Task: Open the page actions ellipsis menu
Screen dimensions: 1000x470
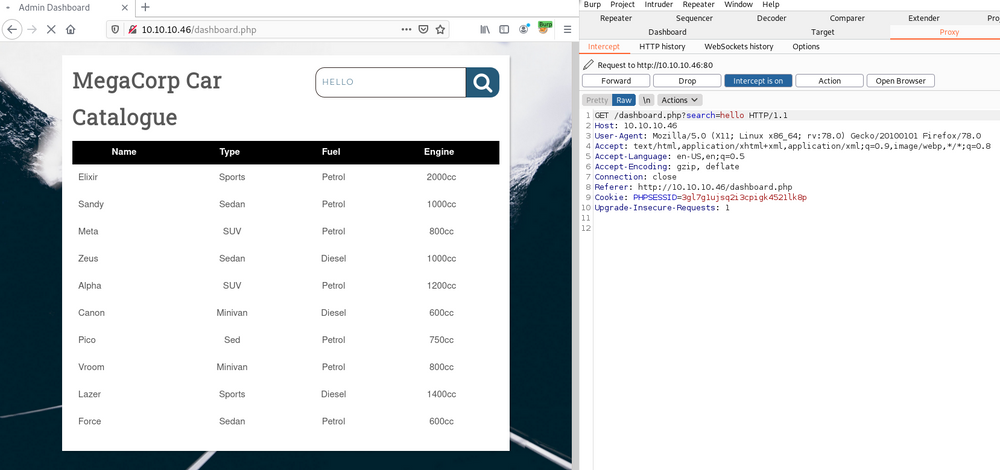Action: [406, 30]
